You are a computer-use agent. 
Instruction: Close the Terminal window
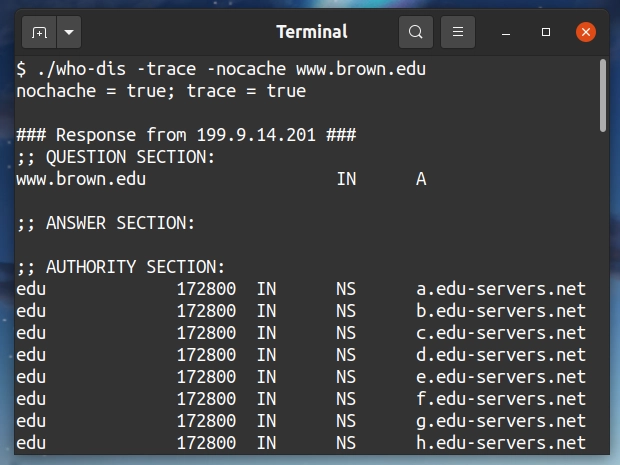586,32
